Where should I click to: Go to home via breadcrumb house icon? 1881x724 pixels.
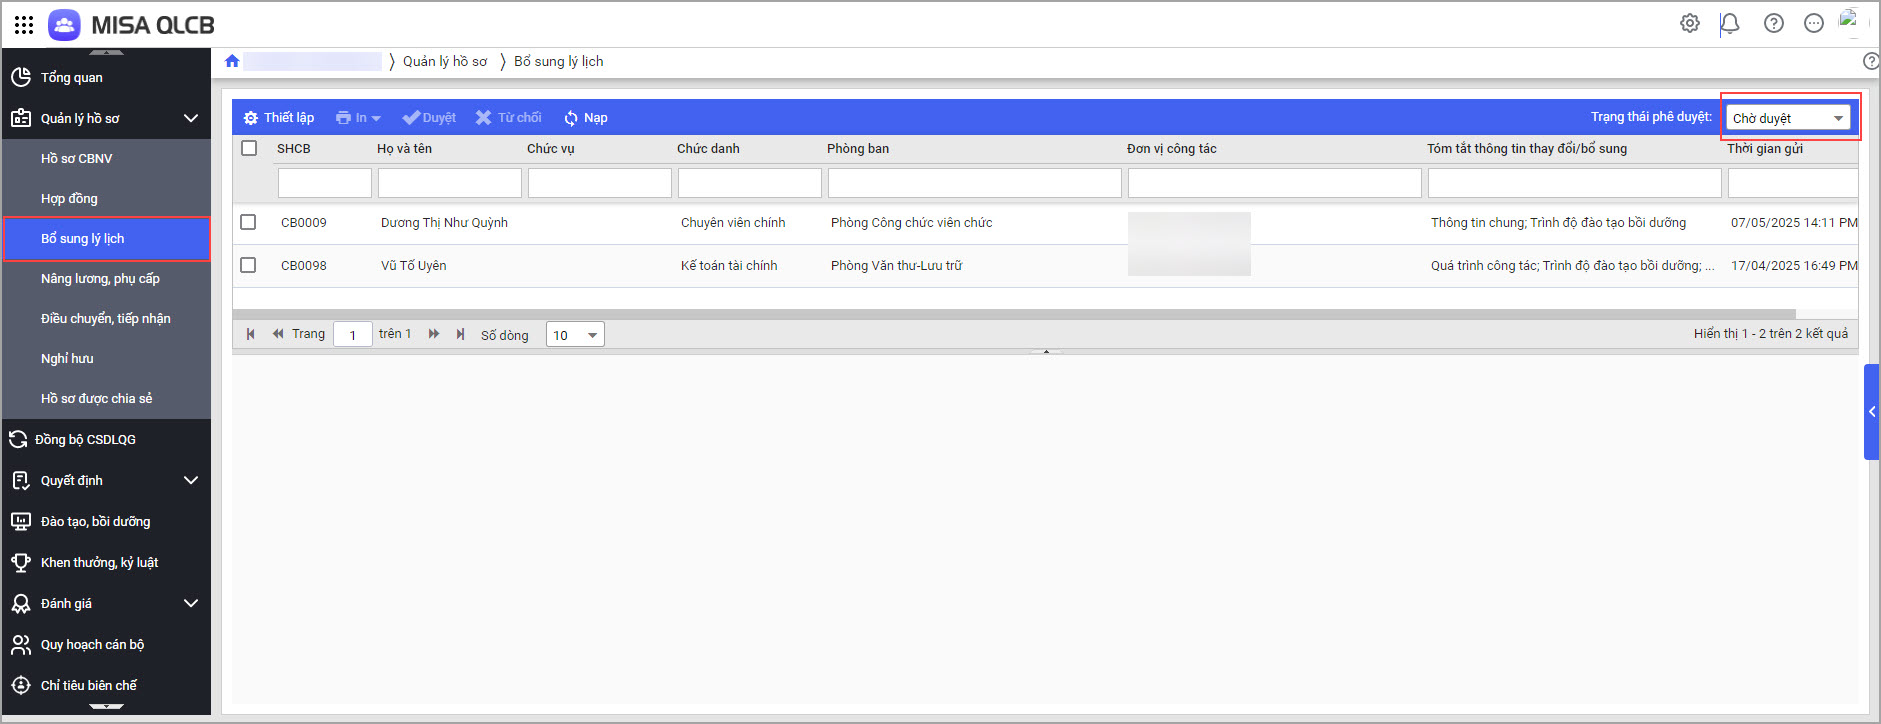click(x=232, y=61)
